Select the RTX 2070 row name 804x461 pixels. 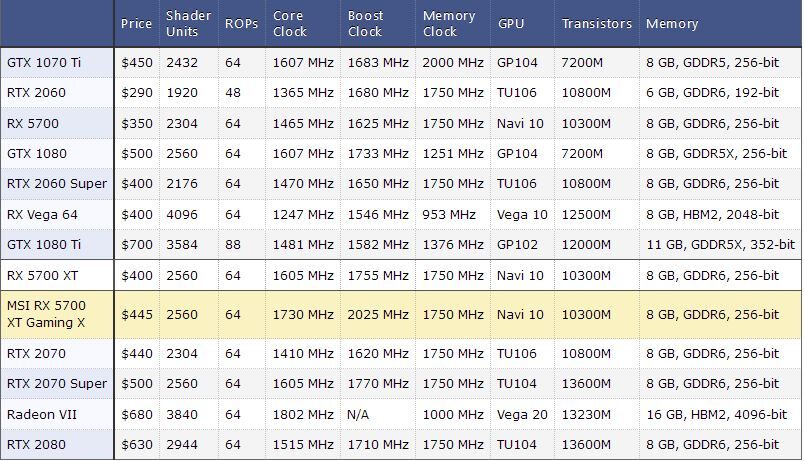pyautogui.click(x=36, y=353)
